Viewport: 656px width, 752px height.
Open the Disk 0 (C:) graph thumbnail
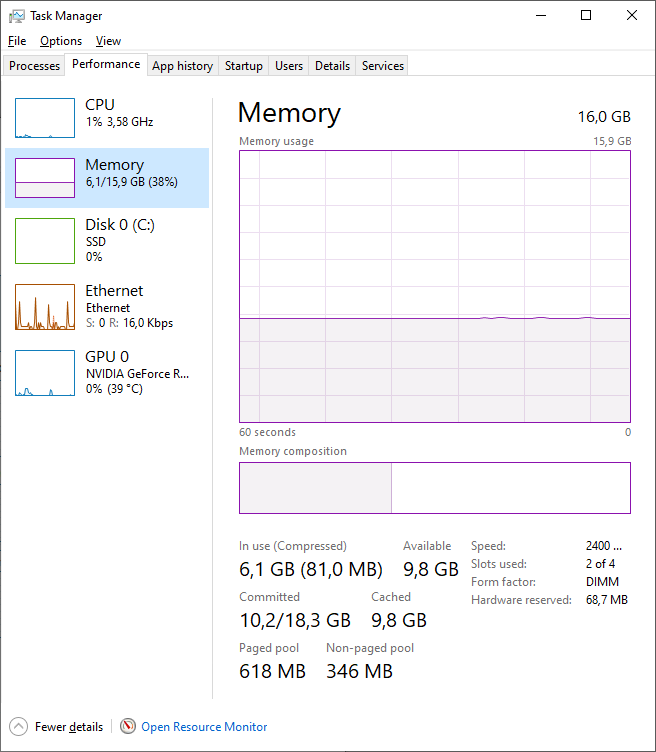[x=45, y=241]
